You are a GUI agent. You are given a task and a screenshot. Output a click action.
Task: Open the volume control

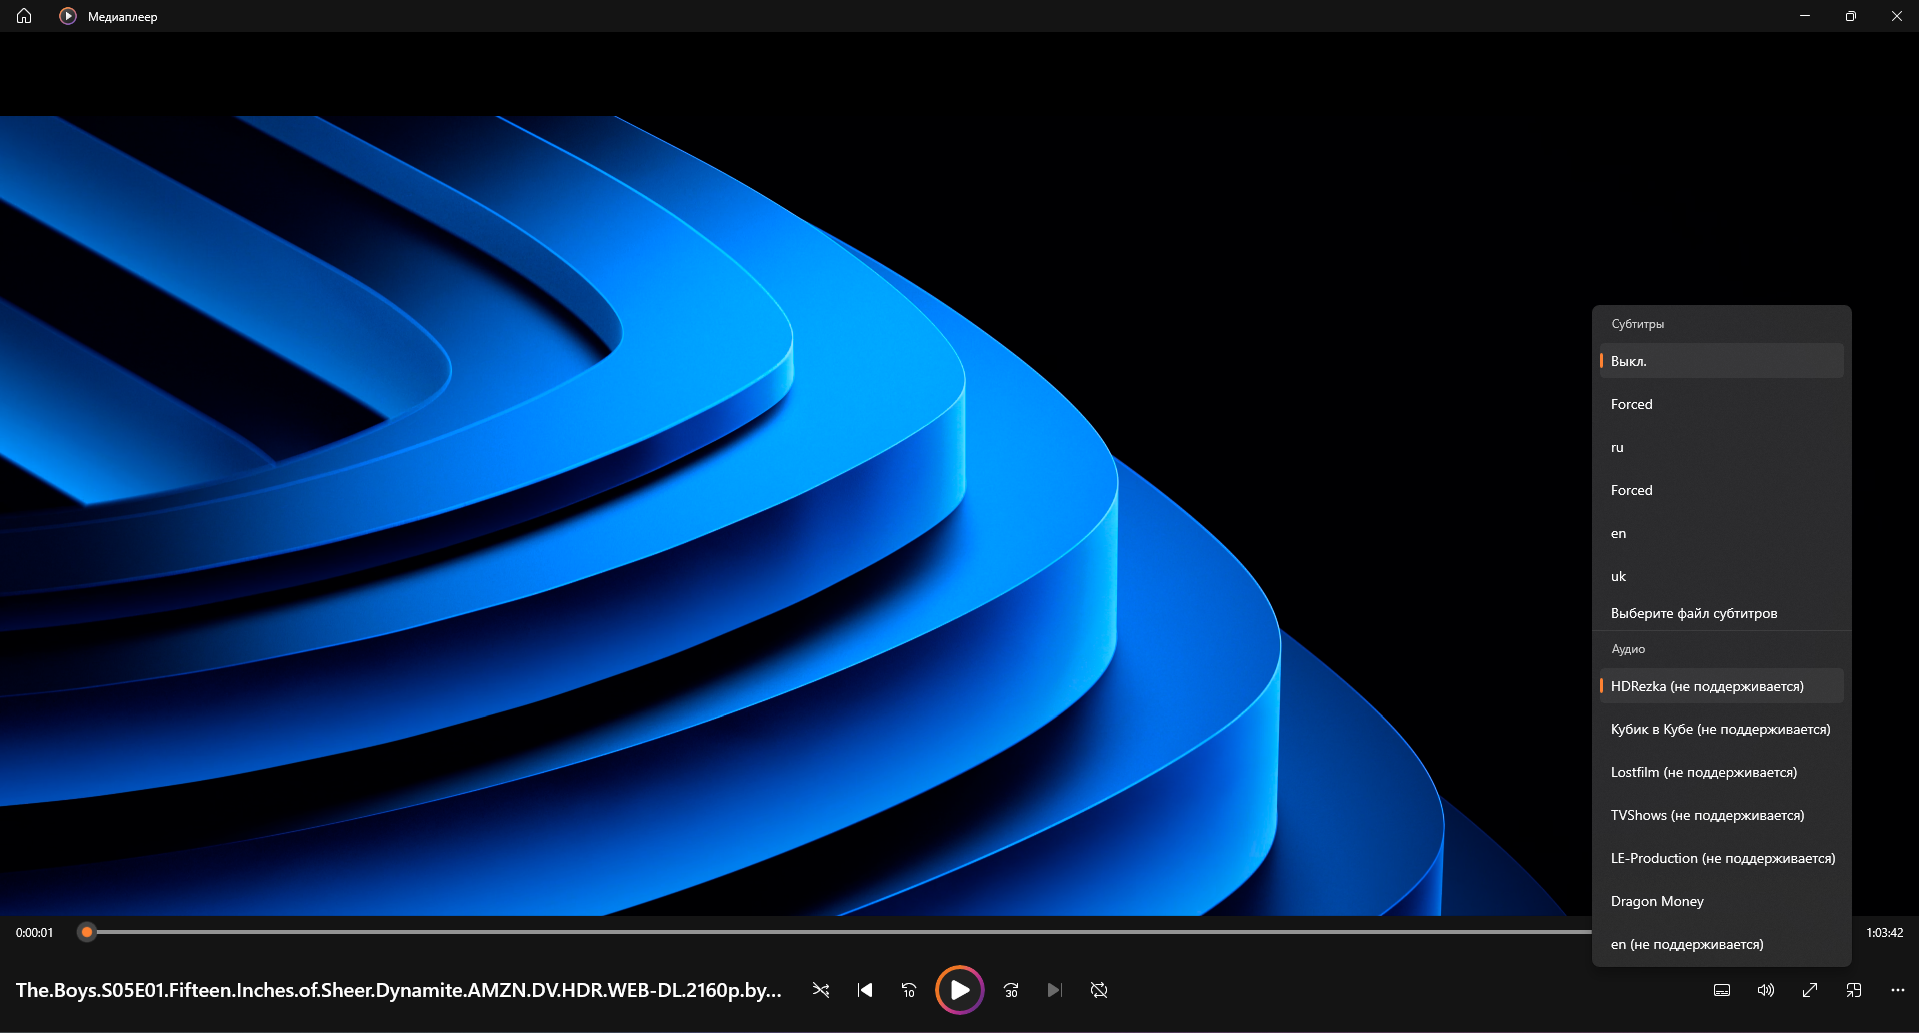click(x=1766, y=990)
